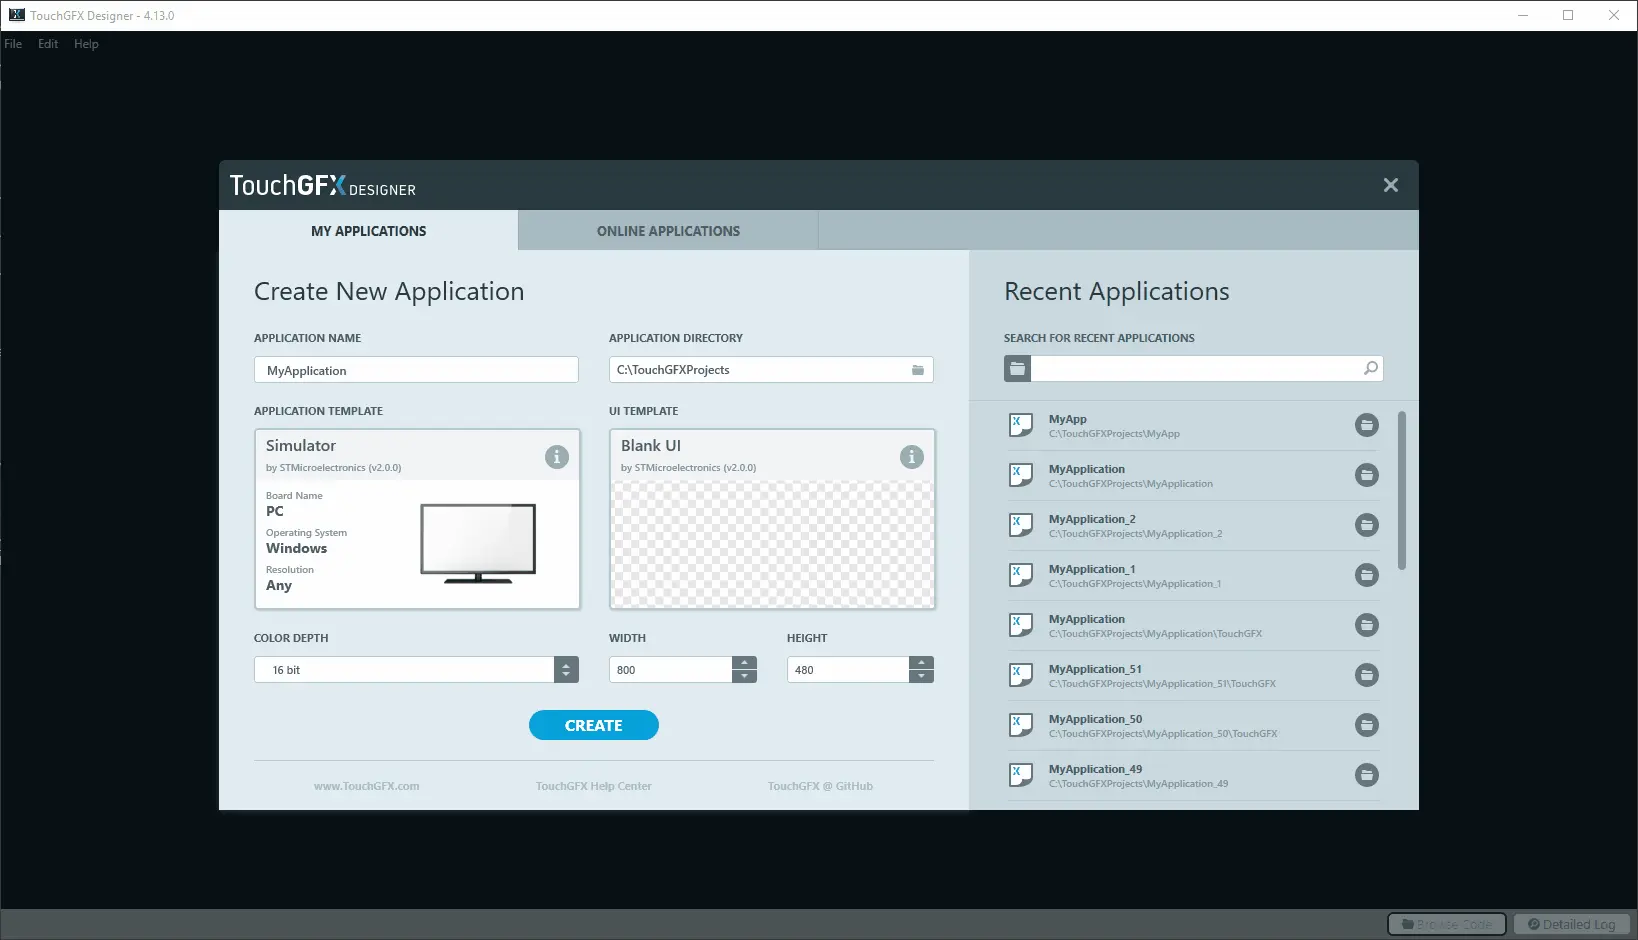Show info for Blank UI template
Image resolution: width=1638 pixels, height=940 pixels.
(x=912, y=457)
